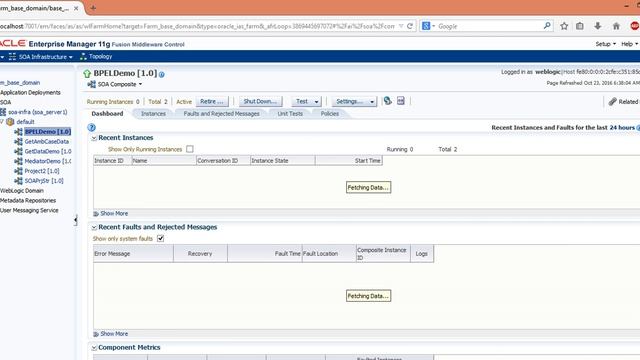Select GetAmbCaseData composite in tree
Screen dimensions: 640x360
point(47,142)
